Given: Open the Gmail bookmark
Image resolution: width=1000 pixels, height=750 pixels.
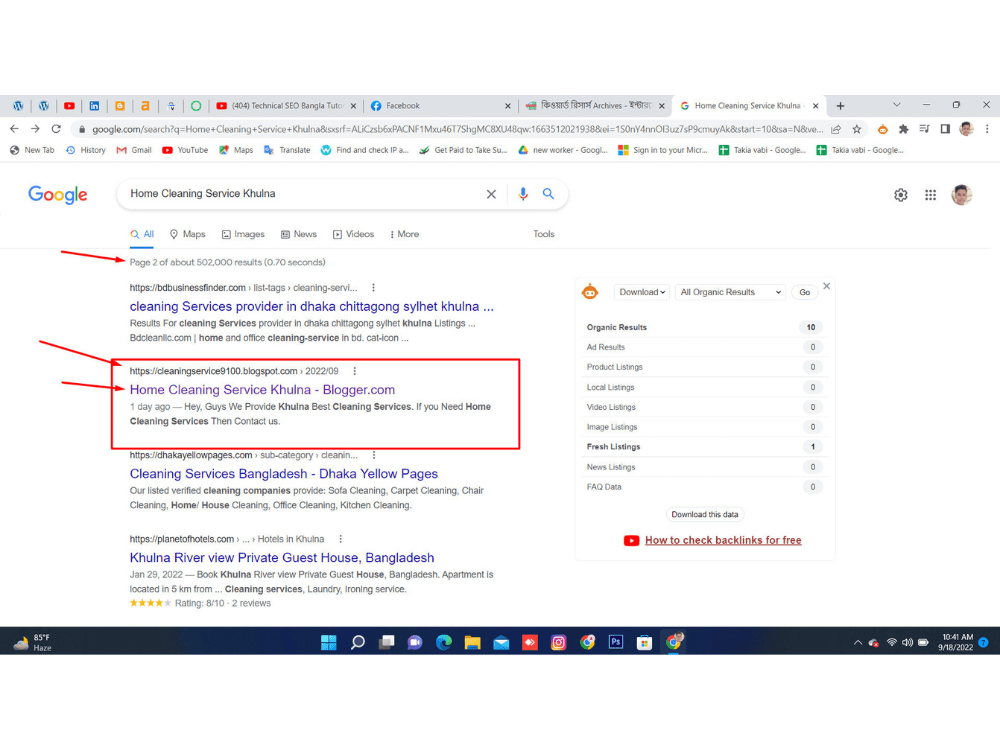Looking at the screenshot, I should click(x=134, y=151).
